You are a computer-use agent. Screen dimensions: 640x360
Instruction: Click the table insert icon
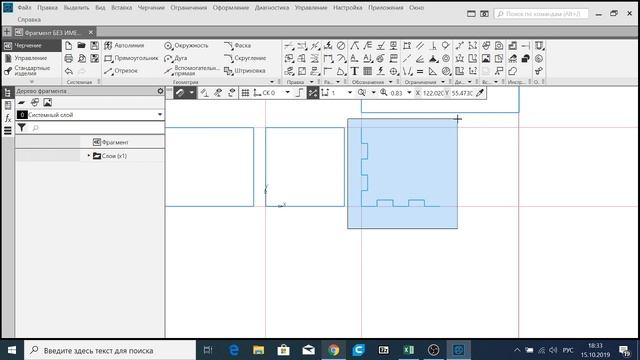click(367, 71)
